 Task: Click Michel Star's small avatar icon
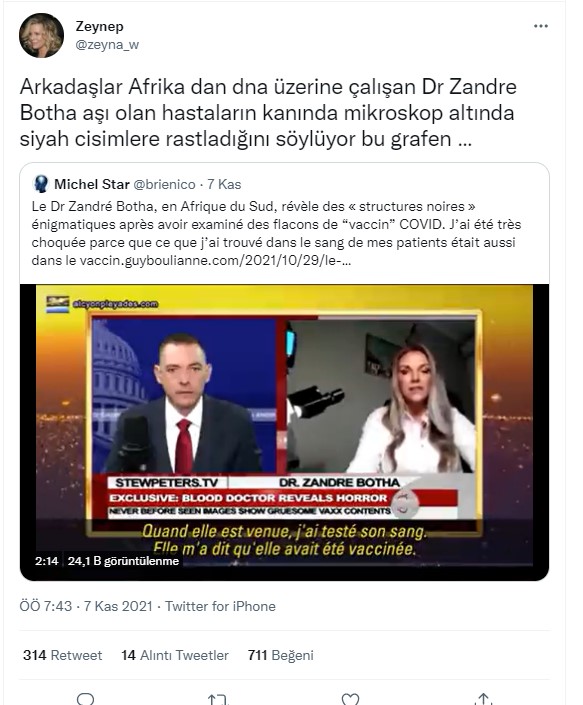[x=41, y=184]
